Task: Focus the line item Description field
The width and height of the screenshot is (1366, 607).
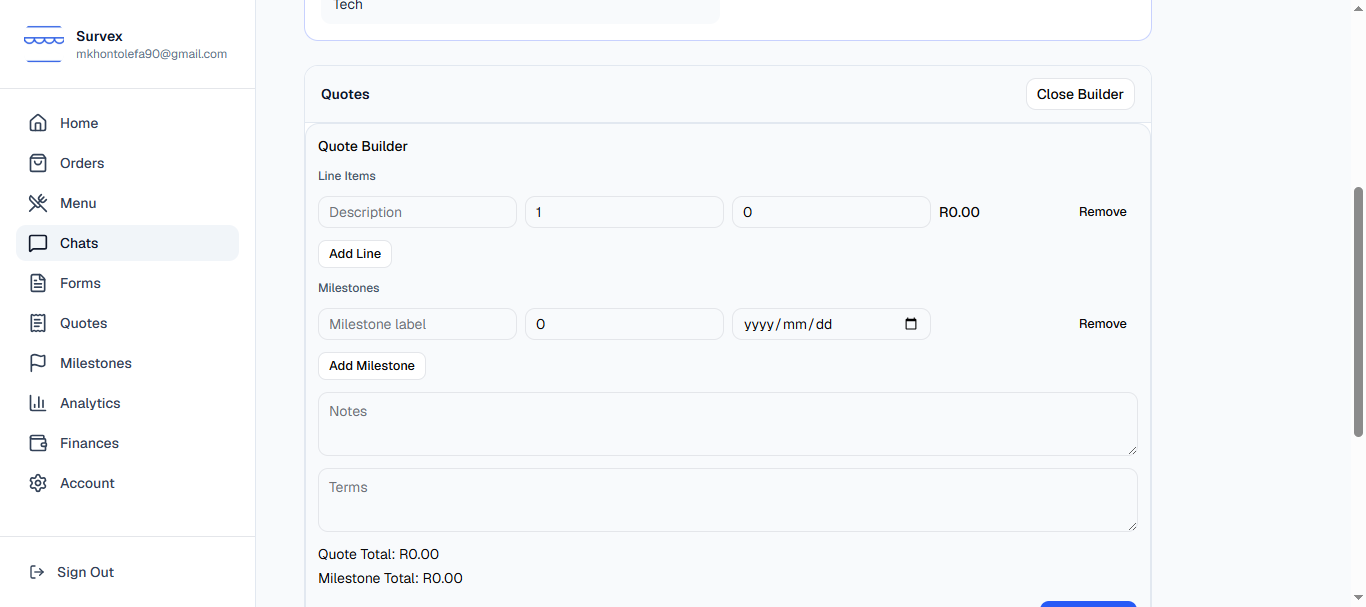Action: pyautogui.click(x=417, y=212)
